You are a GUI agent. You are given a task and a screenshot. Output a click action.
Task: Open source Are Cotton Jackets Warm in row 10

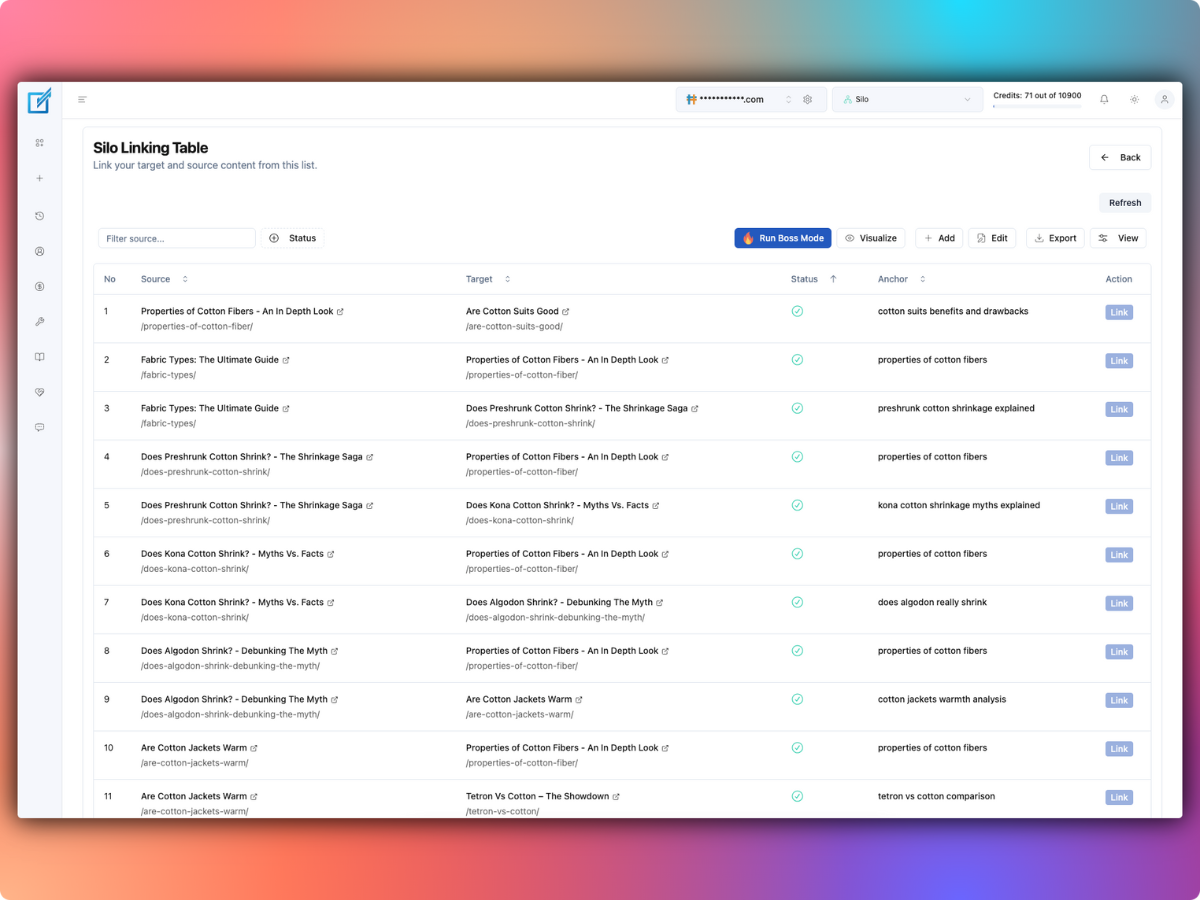coord(194,748)
